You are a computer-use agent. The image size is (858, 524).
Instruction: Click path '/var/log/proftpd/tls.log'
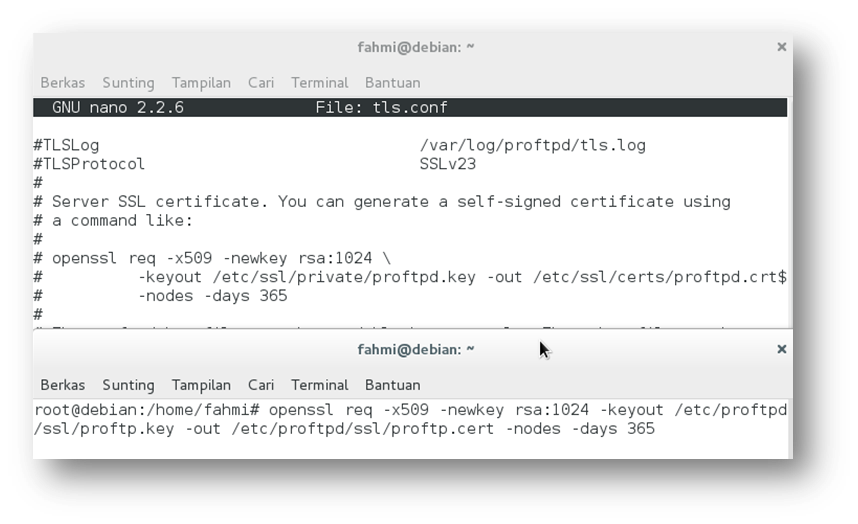point(532,145)
